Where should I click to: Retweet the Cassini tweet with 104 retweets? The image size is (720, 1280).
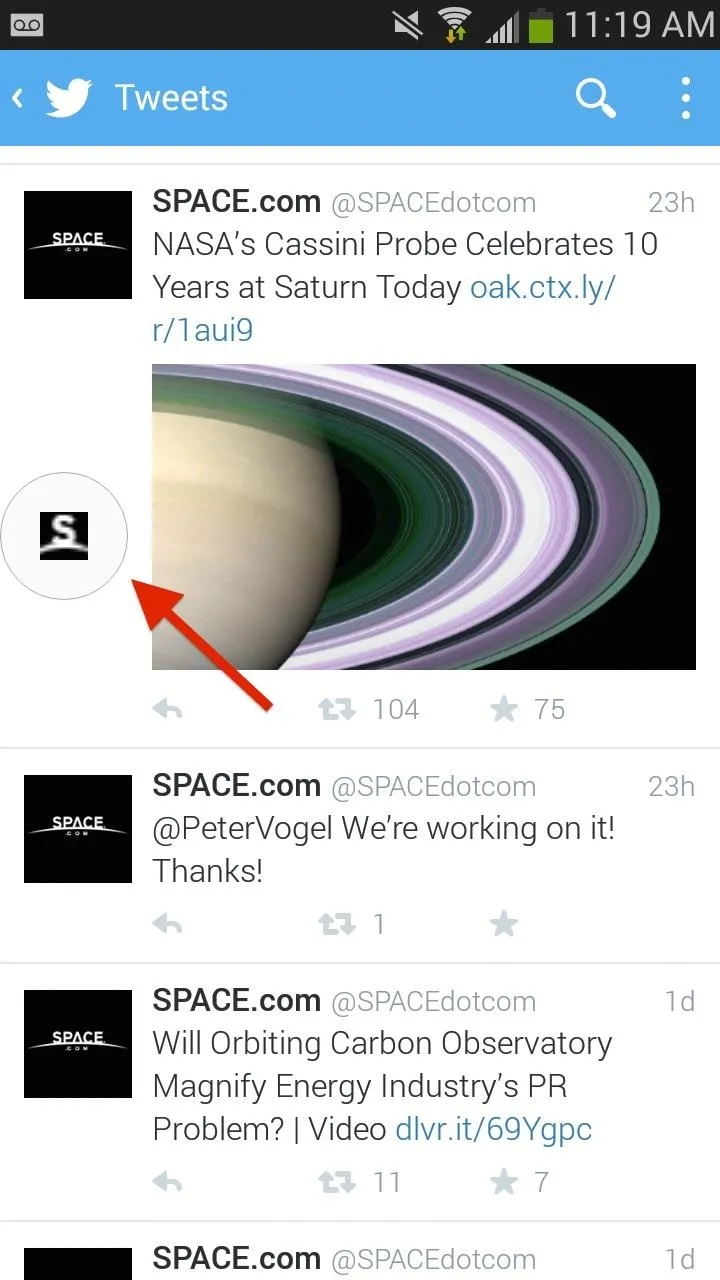pos(336,709)
